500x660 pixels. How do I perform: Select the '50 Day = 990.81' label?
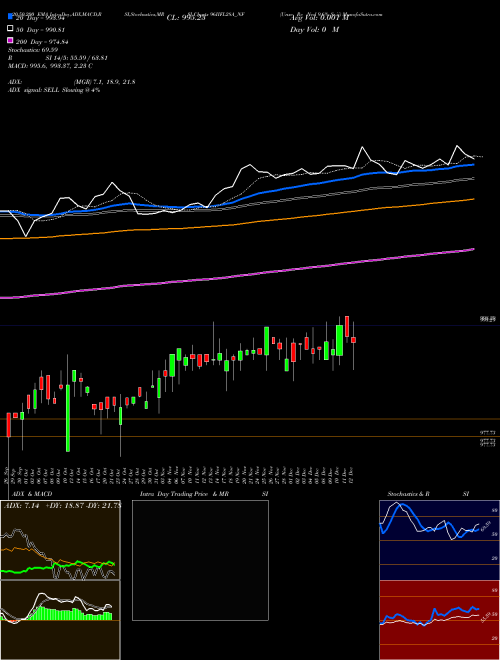point(41,30)
